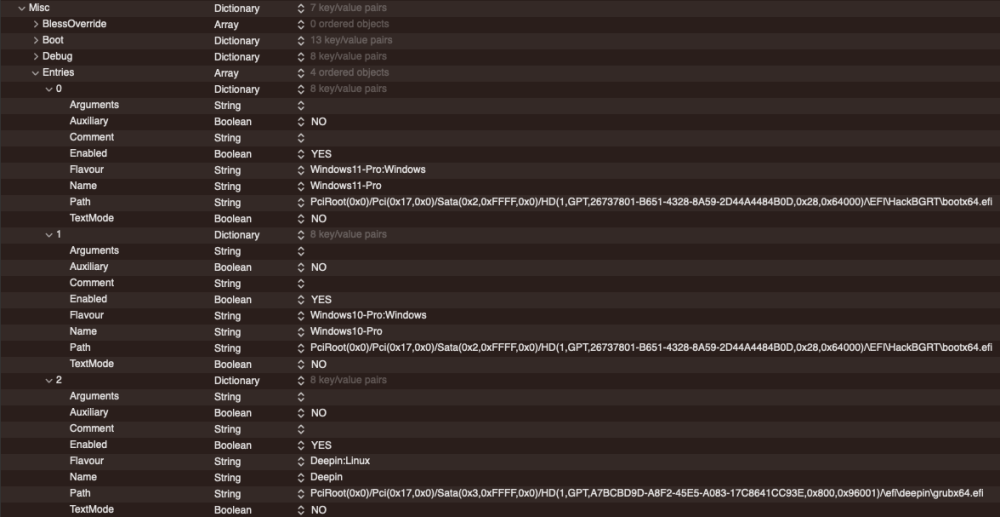Click Boolean type in entry 0 TextMode row
Image resolution: width=1000 pixels, height=517 pixels.
[233, 219]
